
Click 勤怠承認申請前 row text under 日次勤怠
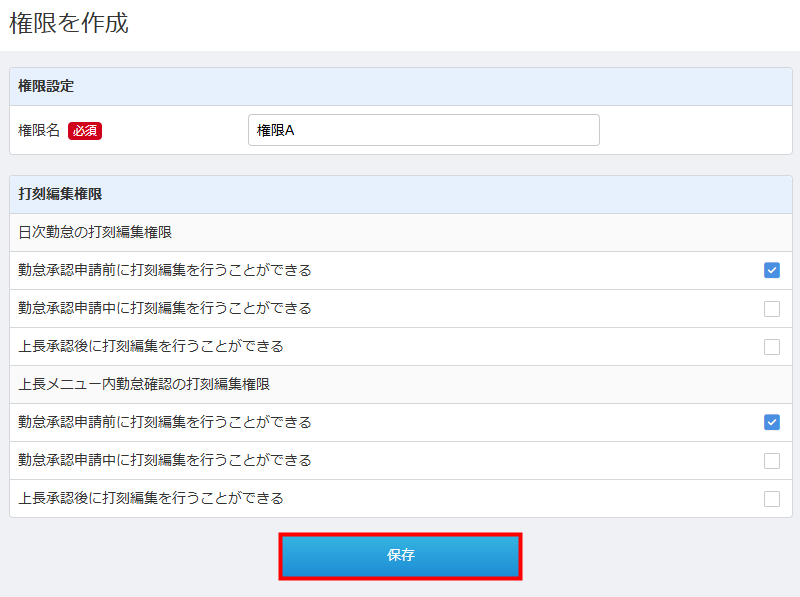tap(164, 270)
